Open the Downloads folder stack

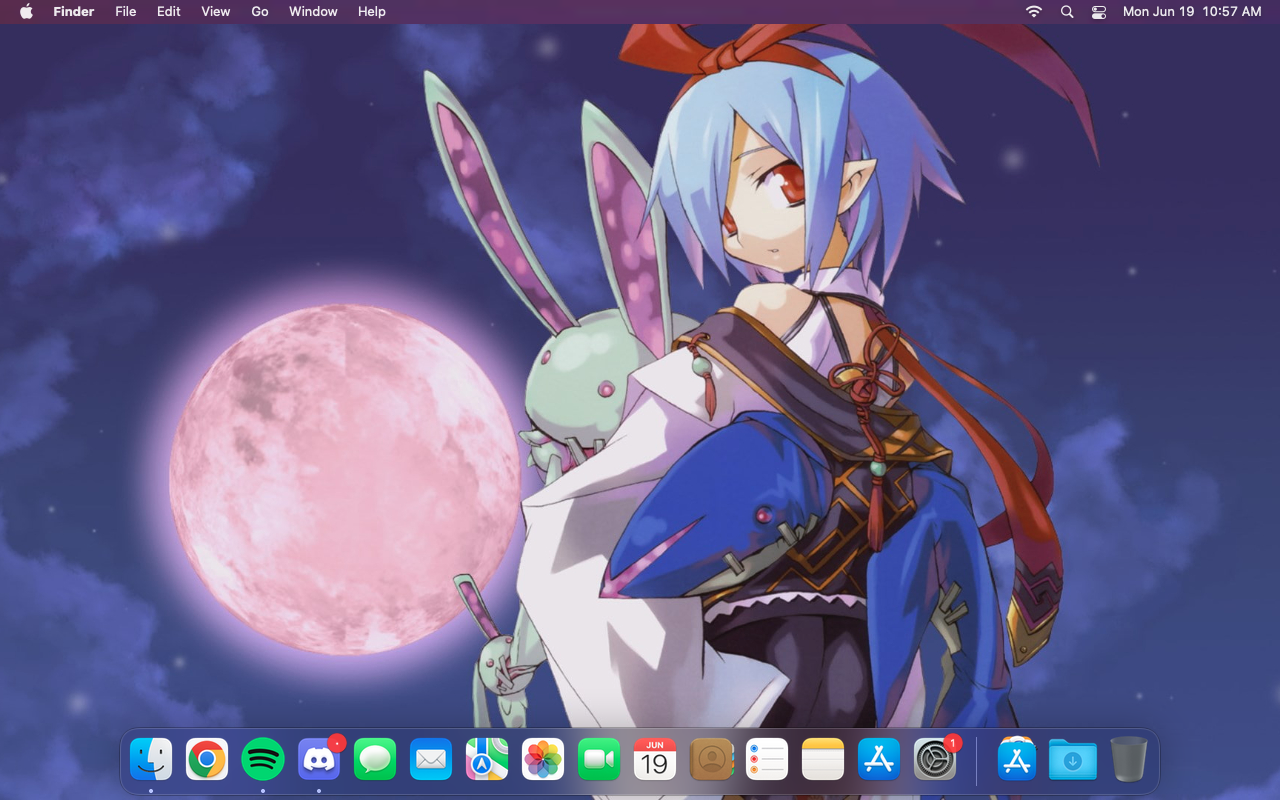pos(1073,760)
